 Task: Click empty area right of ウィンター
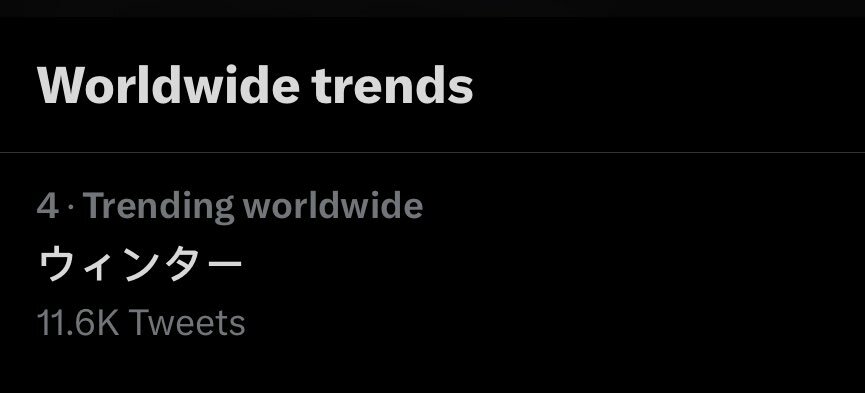click(552, 265)
